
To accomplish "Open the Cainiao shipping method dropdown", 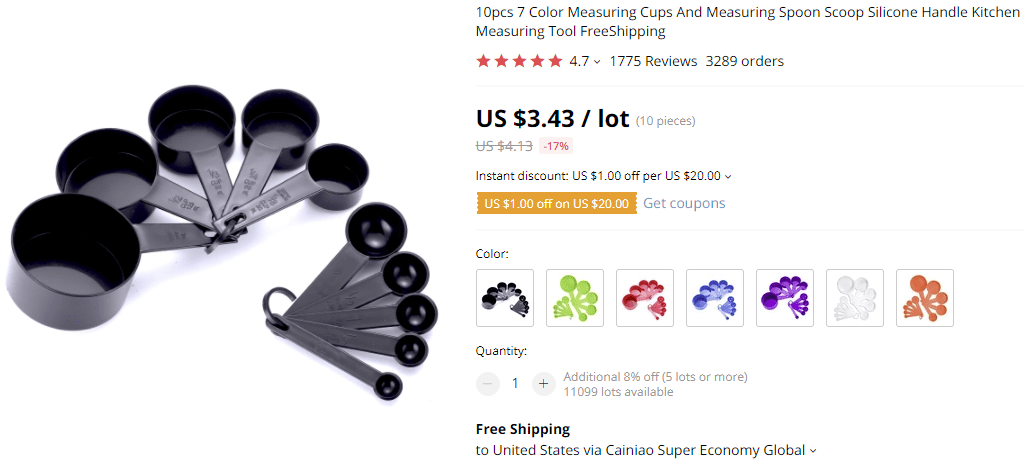I will tap(813, 451).
